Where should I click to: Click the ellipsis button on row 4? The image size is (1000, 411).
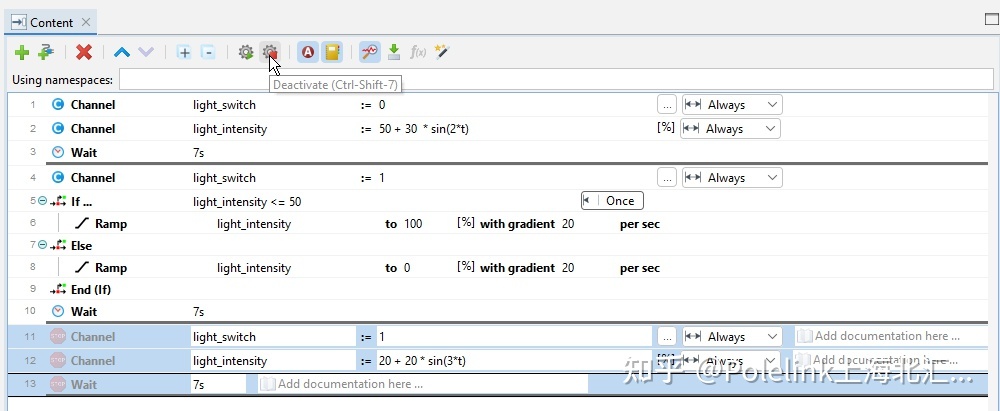point(666,178)
